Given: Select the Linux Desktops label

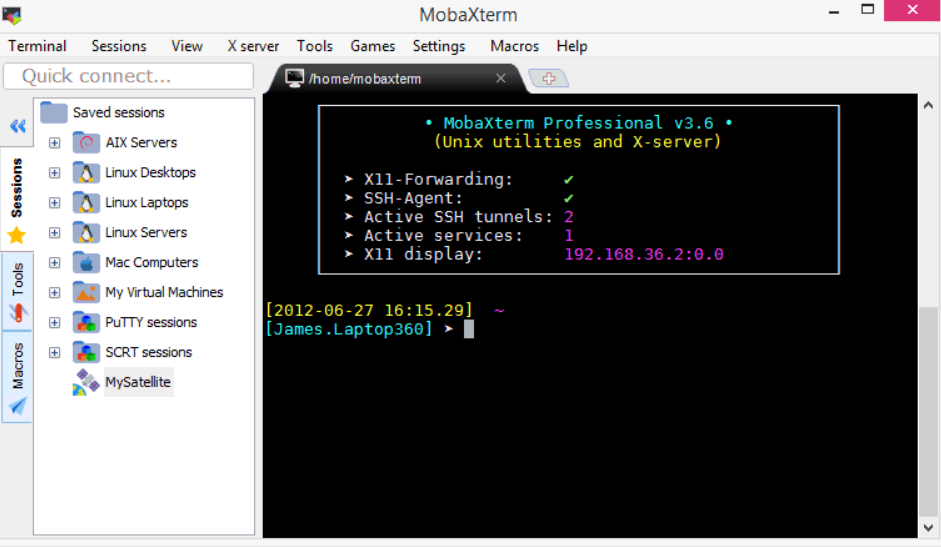Looking at the screenshot, I should click(151, 172).
